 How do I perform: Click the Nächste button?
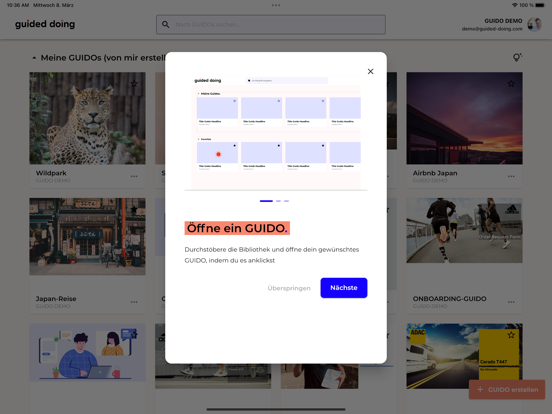[344, 288]
